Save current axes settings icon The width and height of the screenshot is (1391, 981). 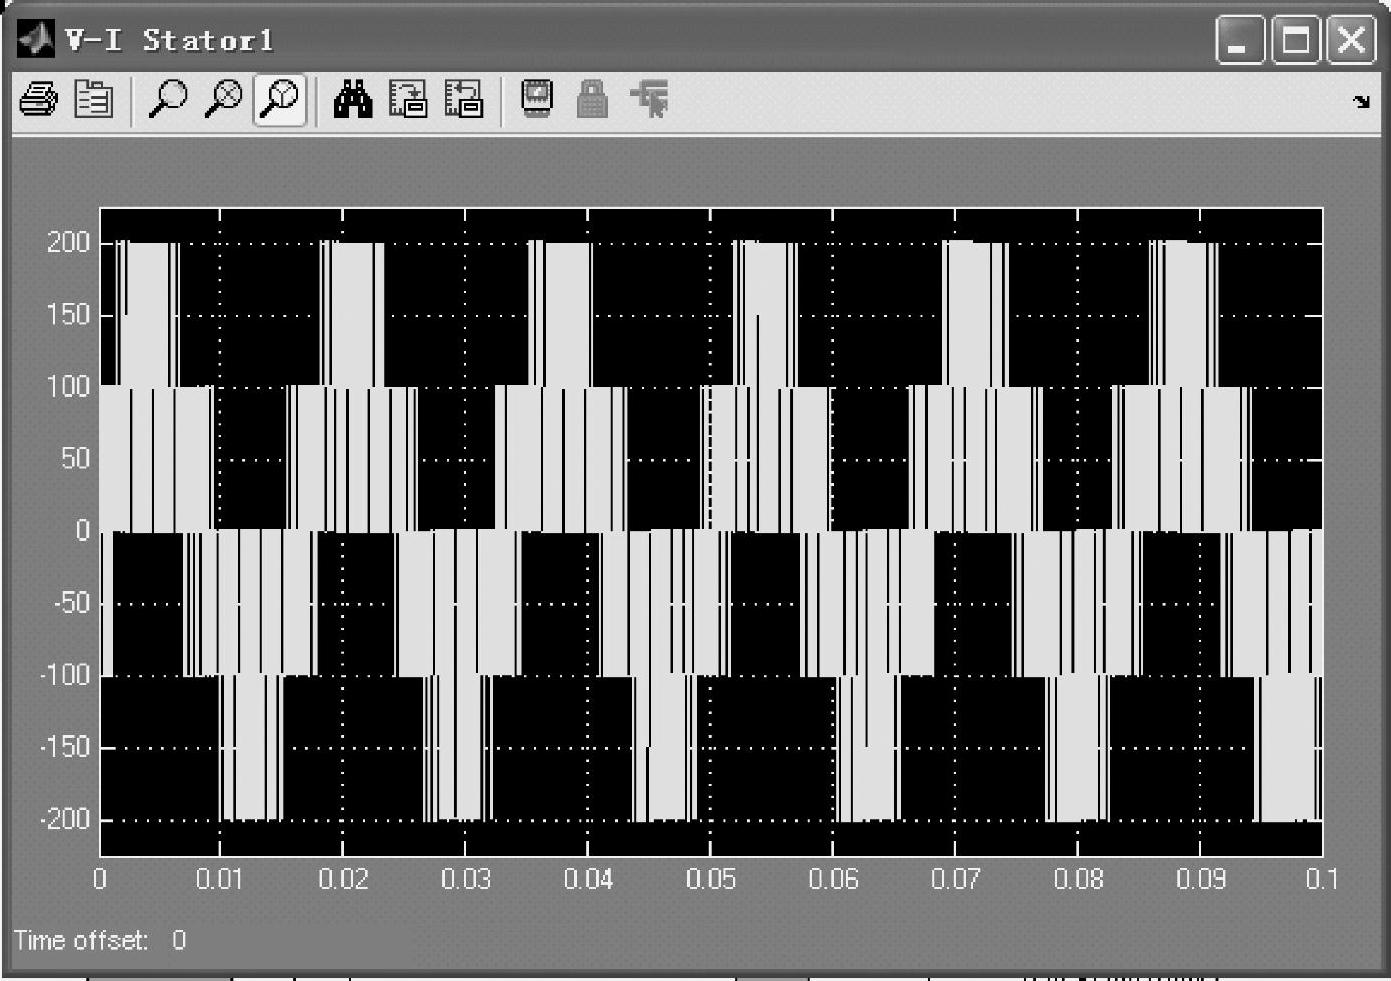tap(408, 100)
